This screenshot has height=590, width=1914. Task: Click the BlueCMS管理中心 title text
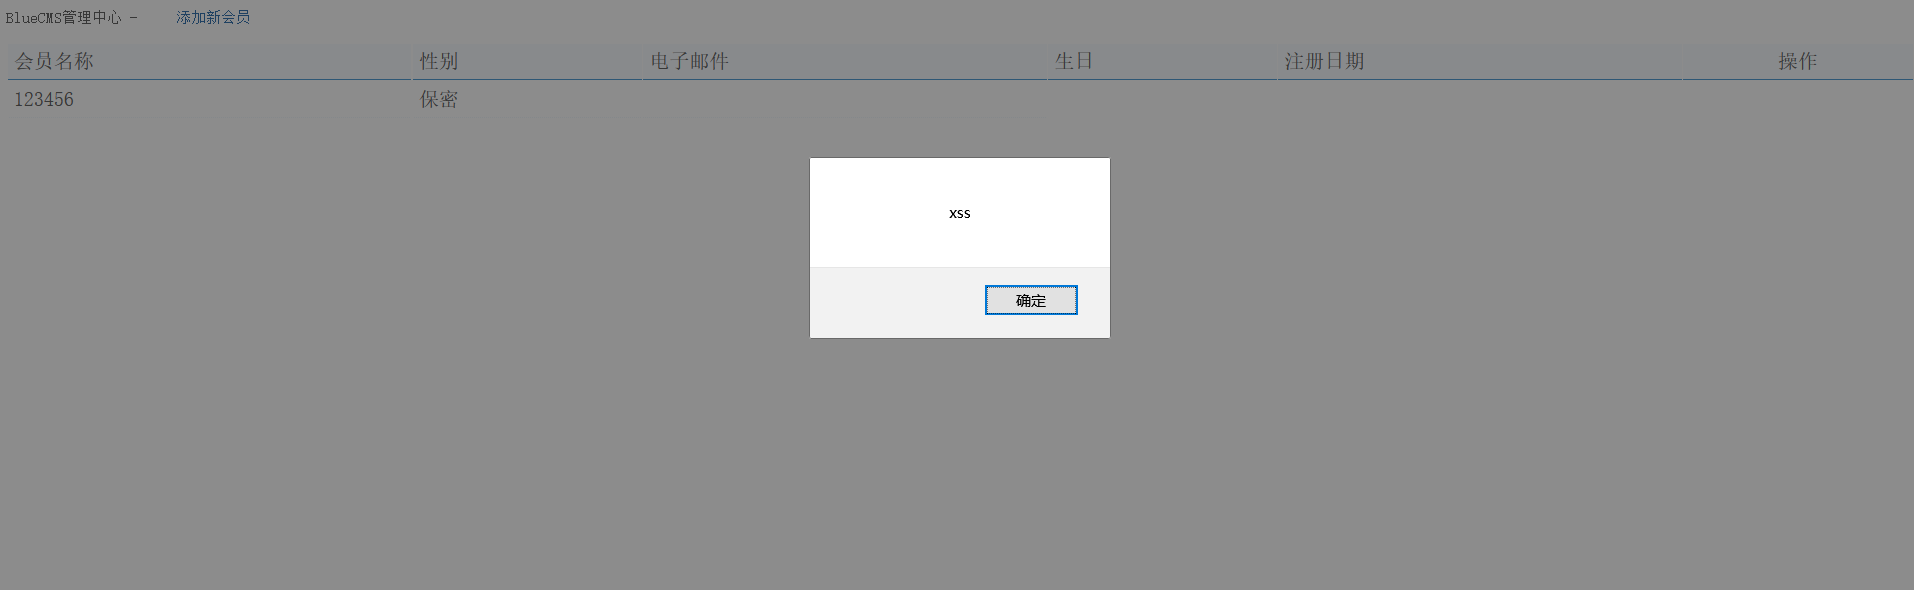[x=63, y=17]
